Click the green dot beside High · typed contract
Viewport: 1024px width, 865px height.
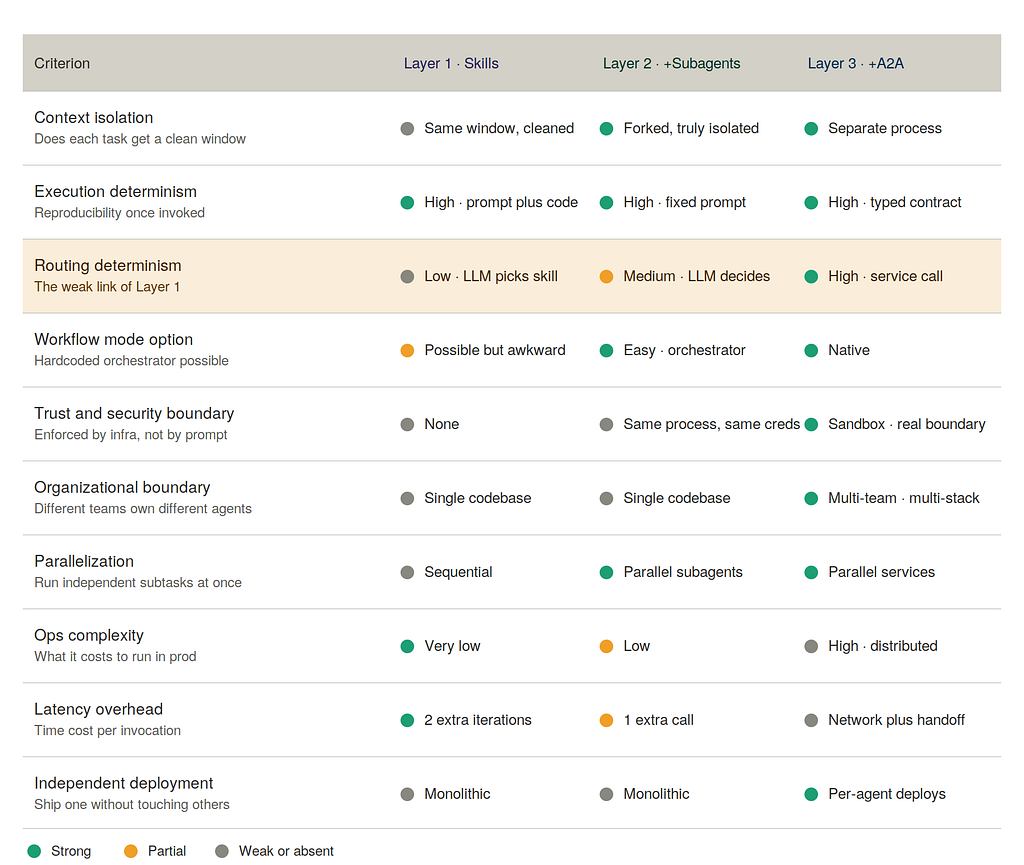(811, 202)
